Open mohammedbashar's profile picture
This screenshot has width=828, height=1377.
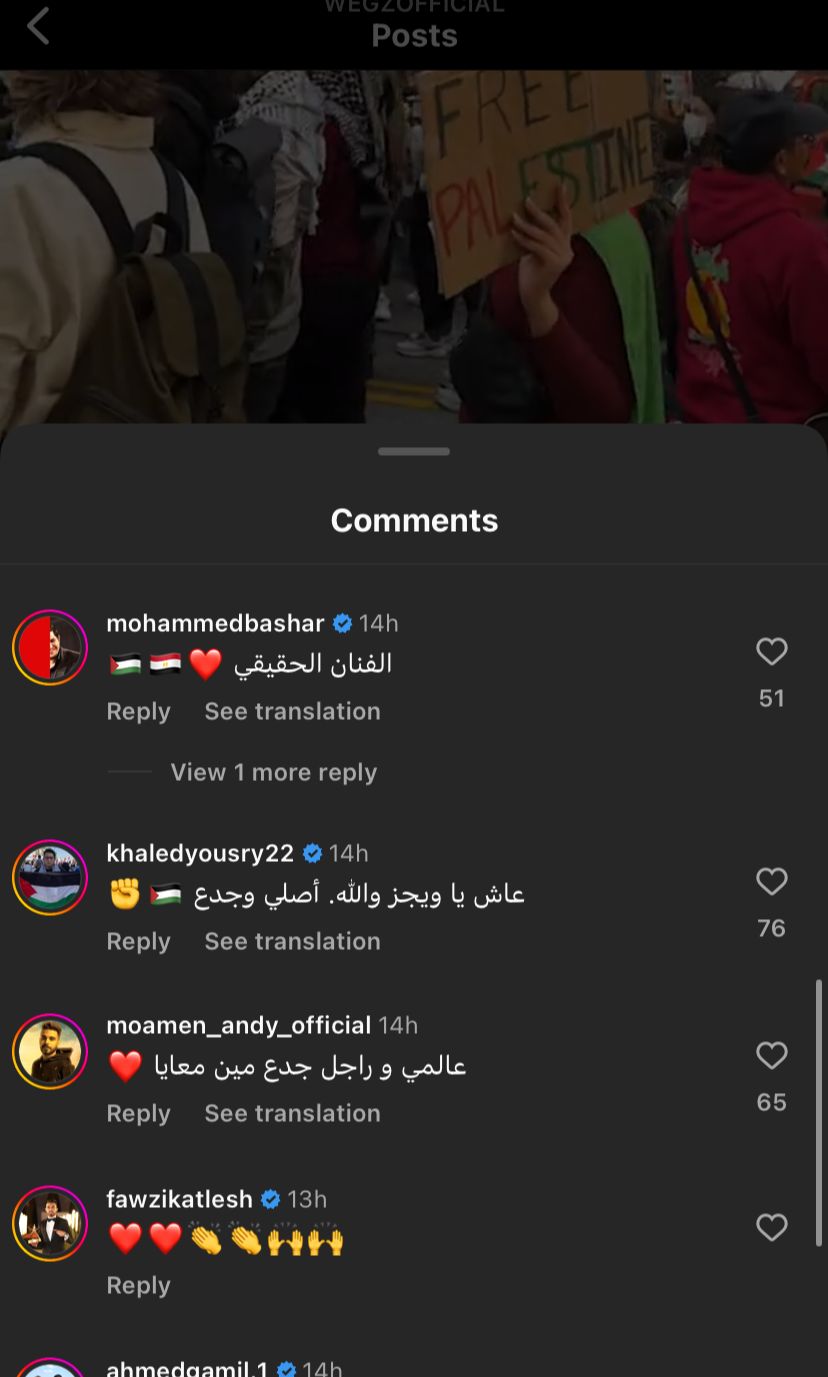[50, 647]
